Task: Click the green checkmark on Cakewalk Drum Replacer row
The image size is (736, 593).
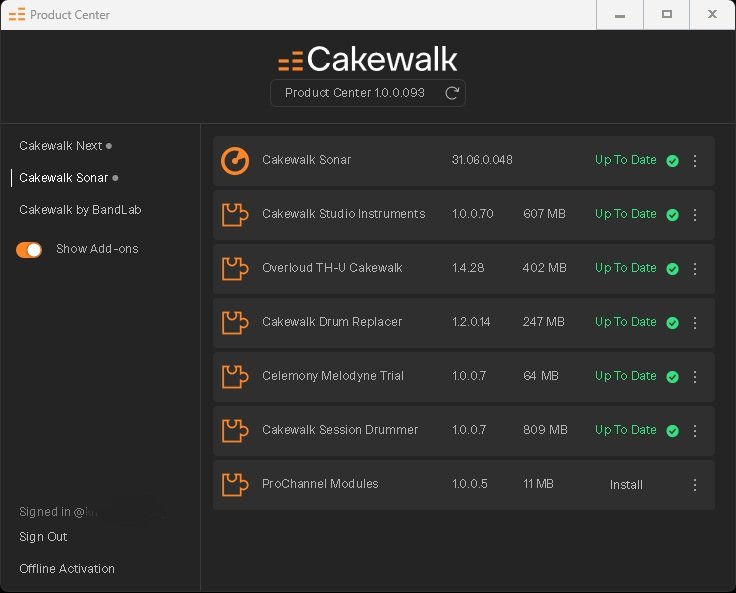Action: click(673, 323)
